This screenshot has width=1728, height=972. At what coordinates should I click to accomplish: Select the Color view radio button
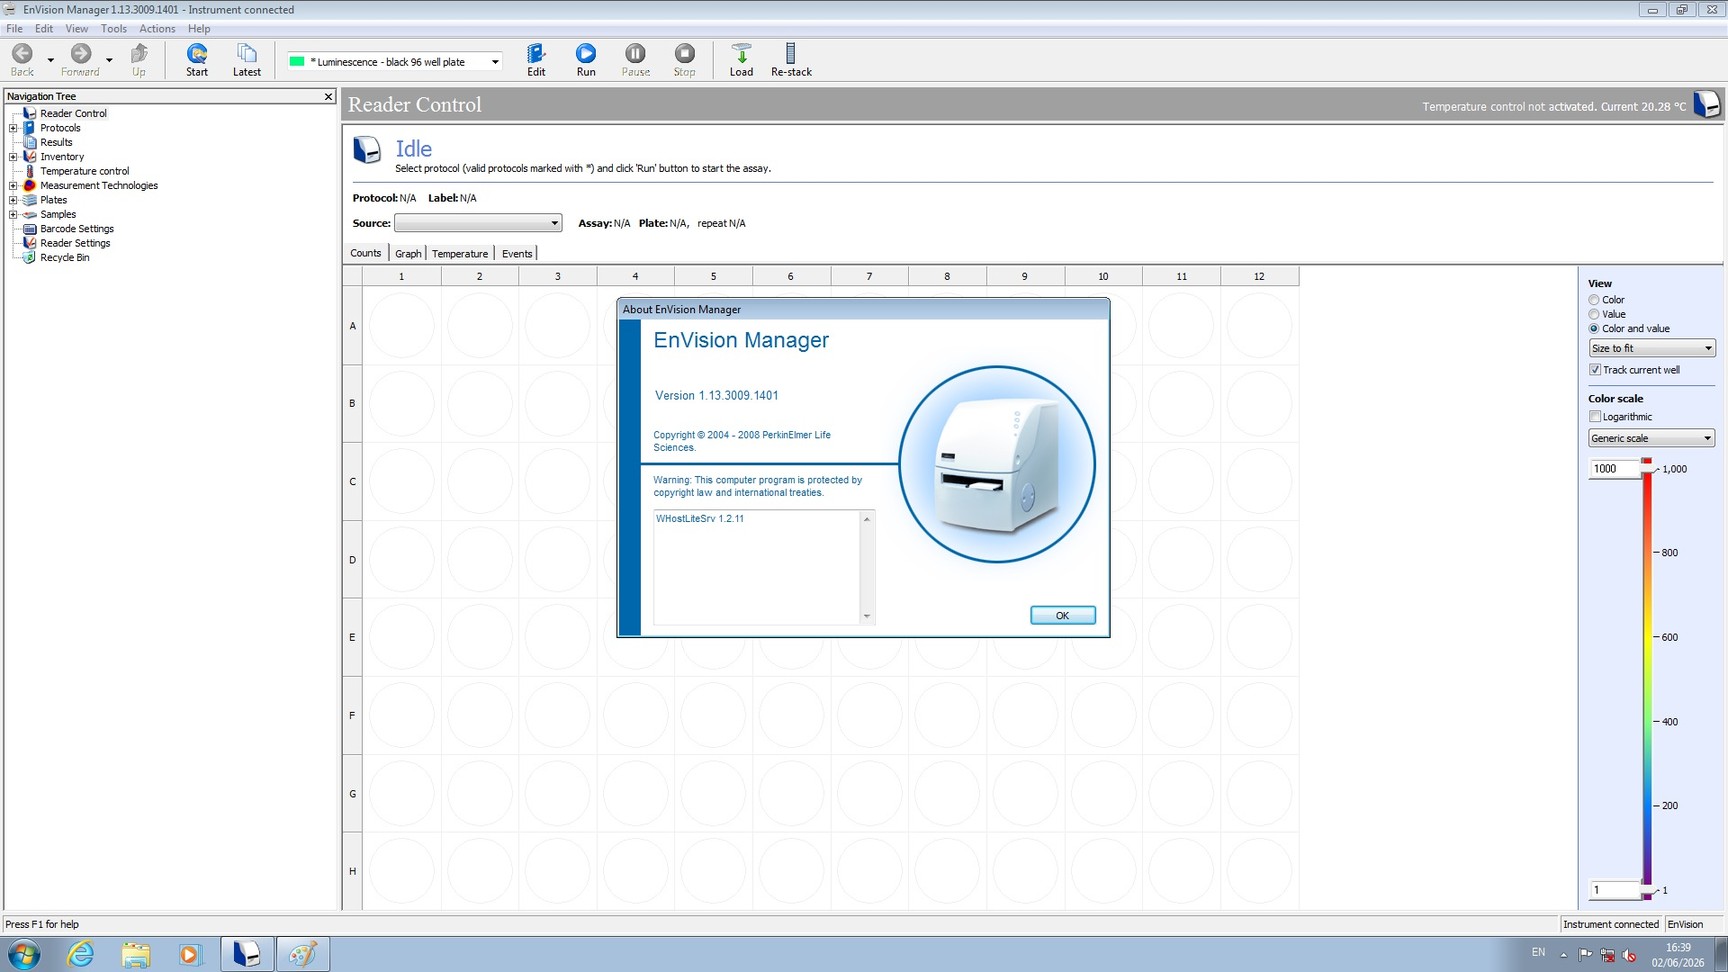pyautogui.click(x=1594, y=300)
